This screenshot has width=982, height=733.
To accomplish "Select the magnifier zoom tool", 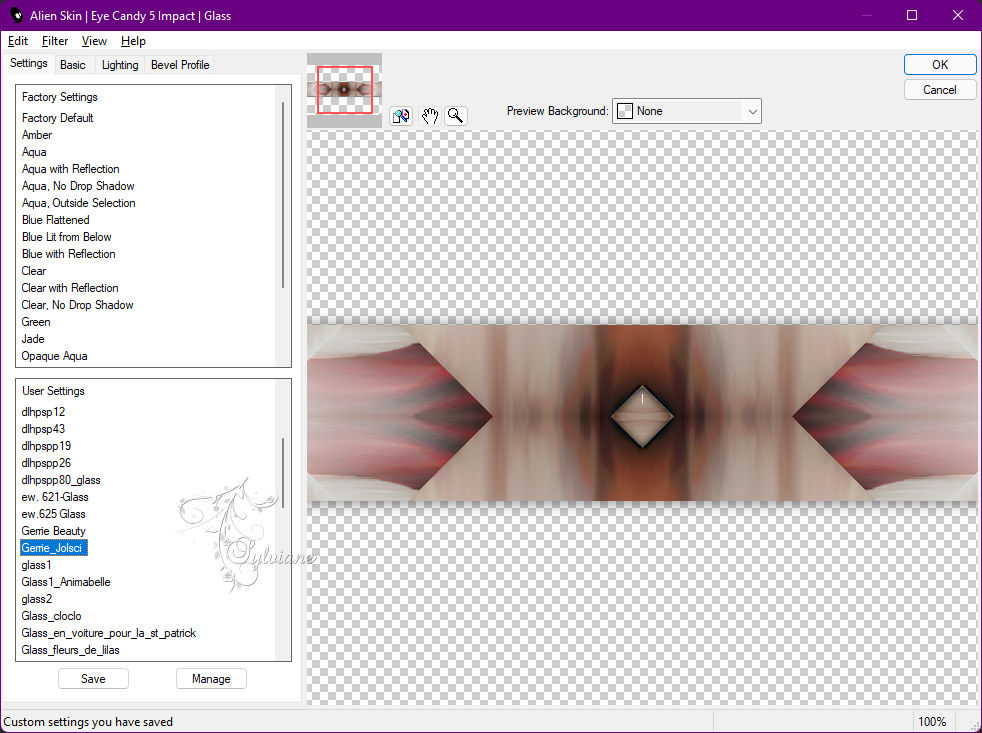I will click(456, 116).
